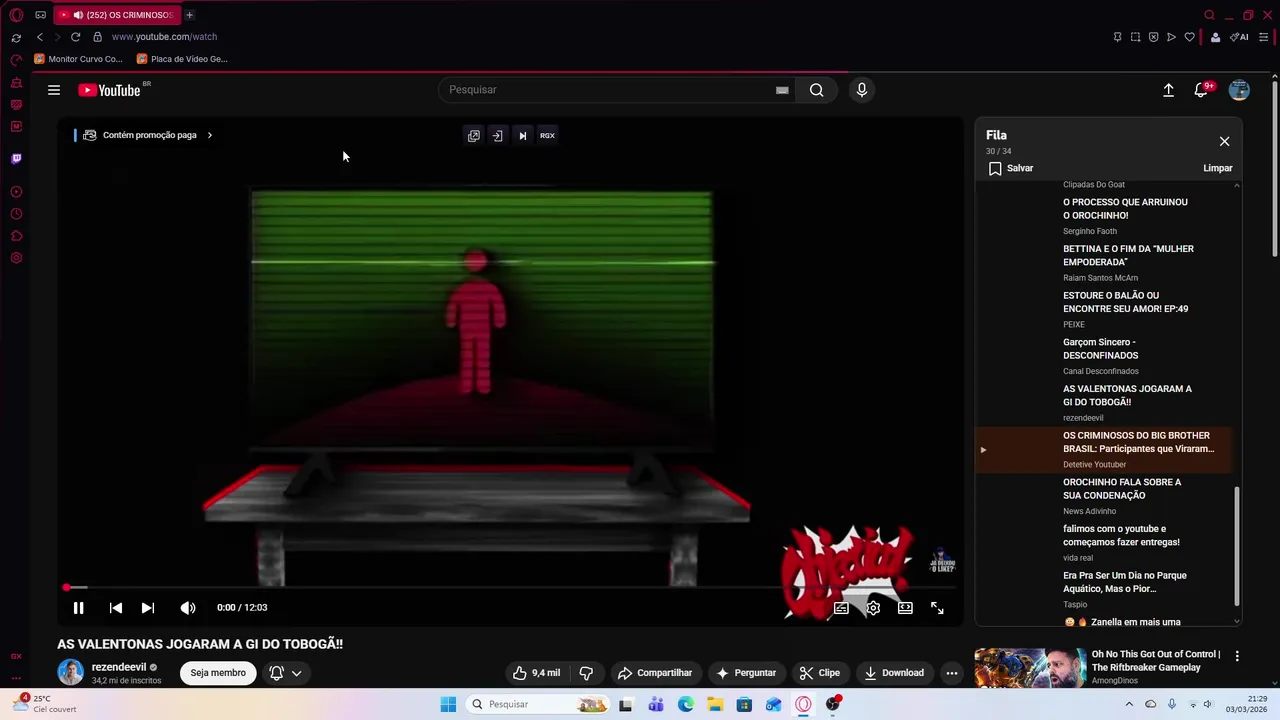The width and height of the screenshot is (1280, 720).
Task: Go back in browser history
Action: click(40, 37)
